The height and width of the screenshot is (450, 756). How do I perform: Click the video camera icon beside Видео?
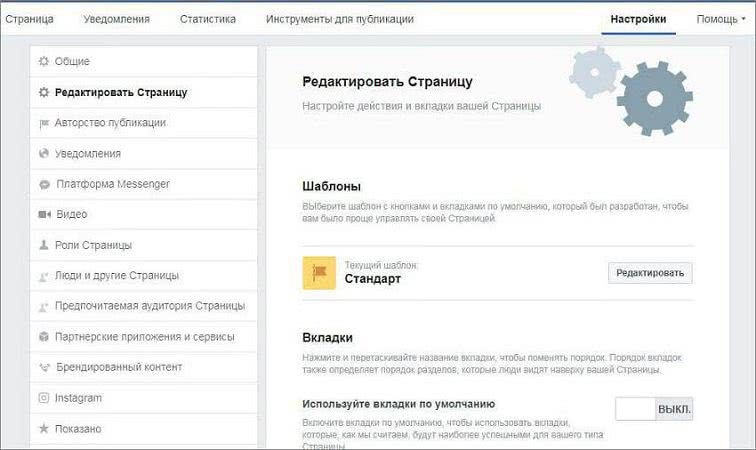[44, 215]
